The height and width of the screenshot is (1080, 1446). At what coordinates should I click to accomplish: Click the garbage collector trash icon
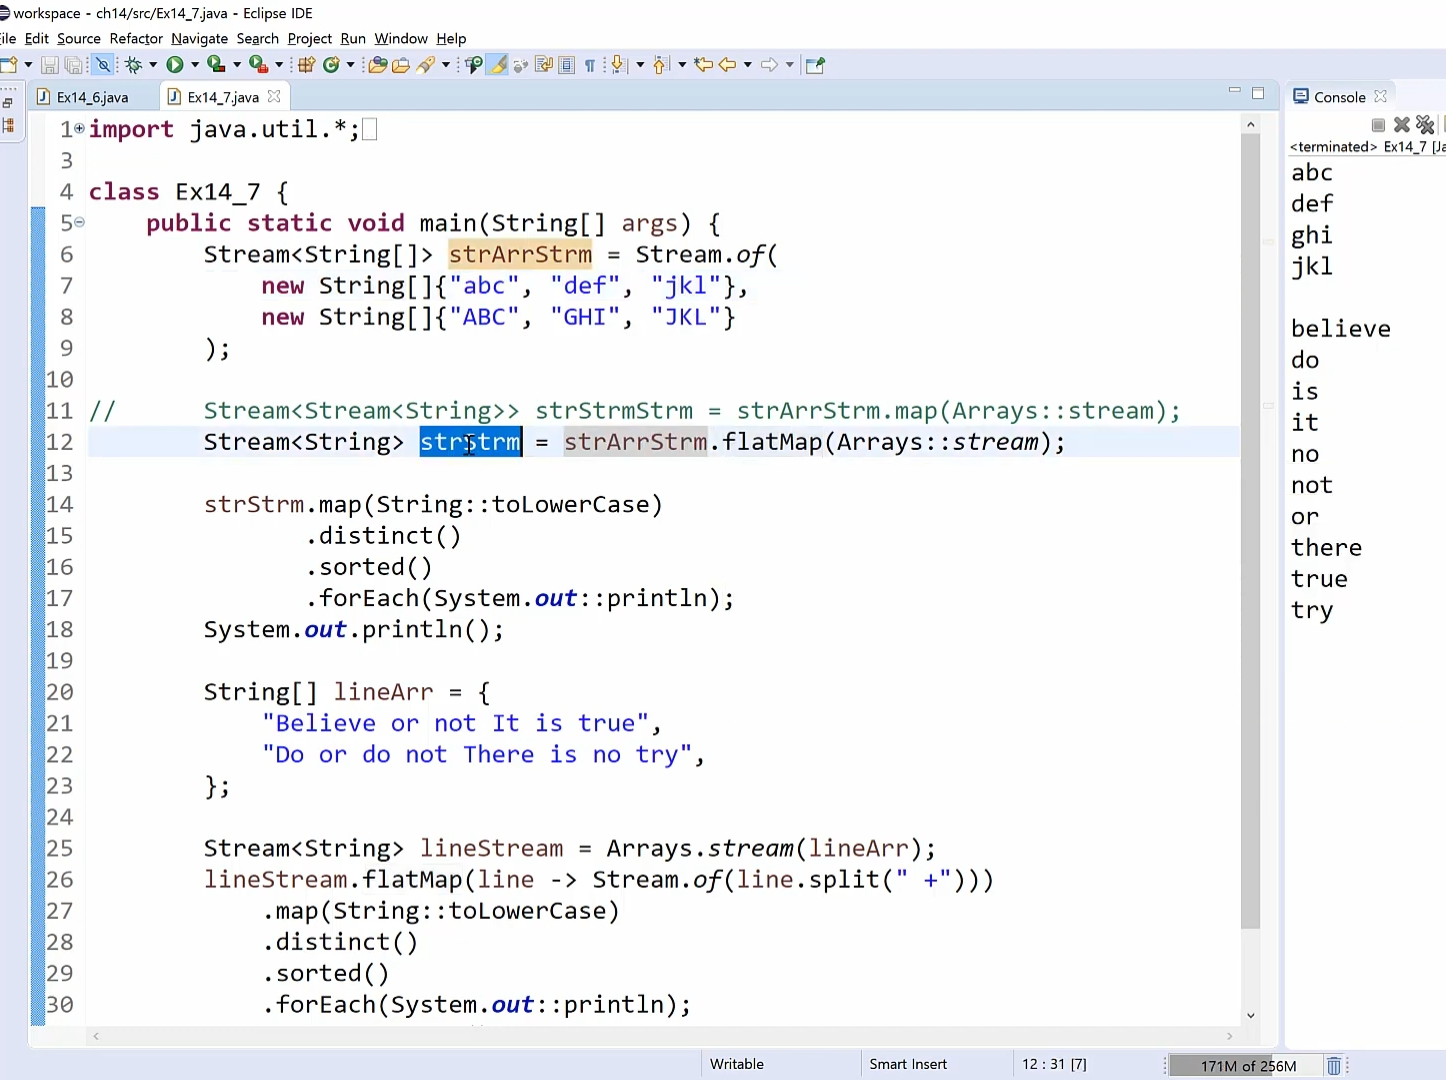tap(1334, 1066)
